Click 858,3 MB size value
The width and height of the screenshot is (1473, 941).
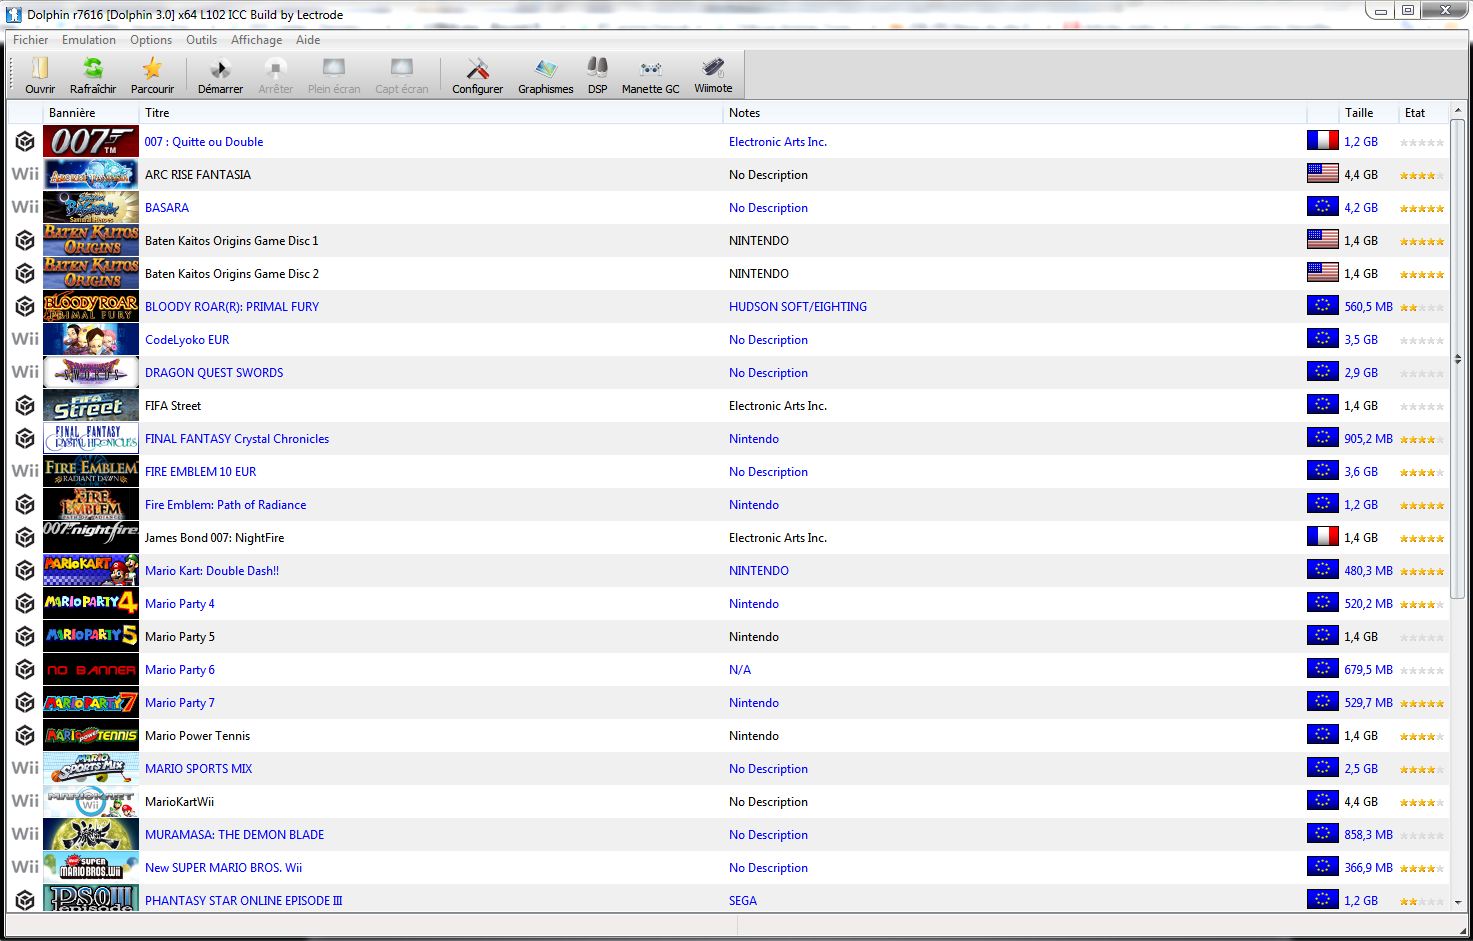pyautogui.click(x=1368, y=835)
